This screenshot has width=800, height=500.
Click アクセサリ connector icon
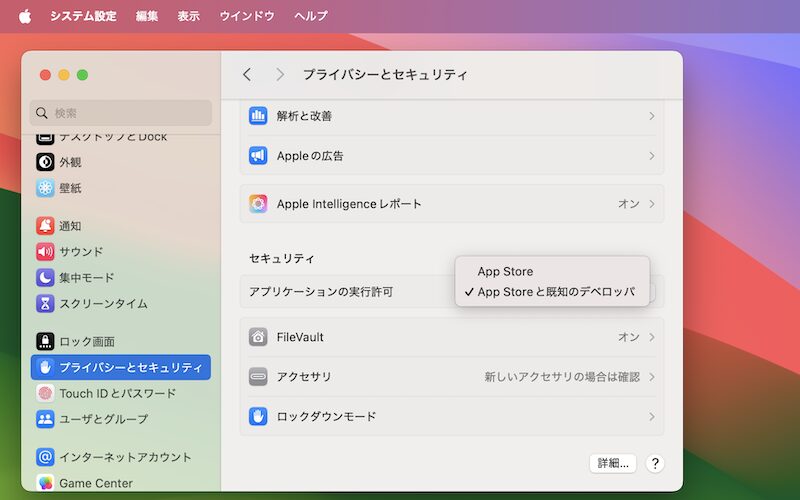pos(258,377)
